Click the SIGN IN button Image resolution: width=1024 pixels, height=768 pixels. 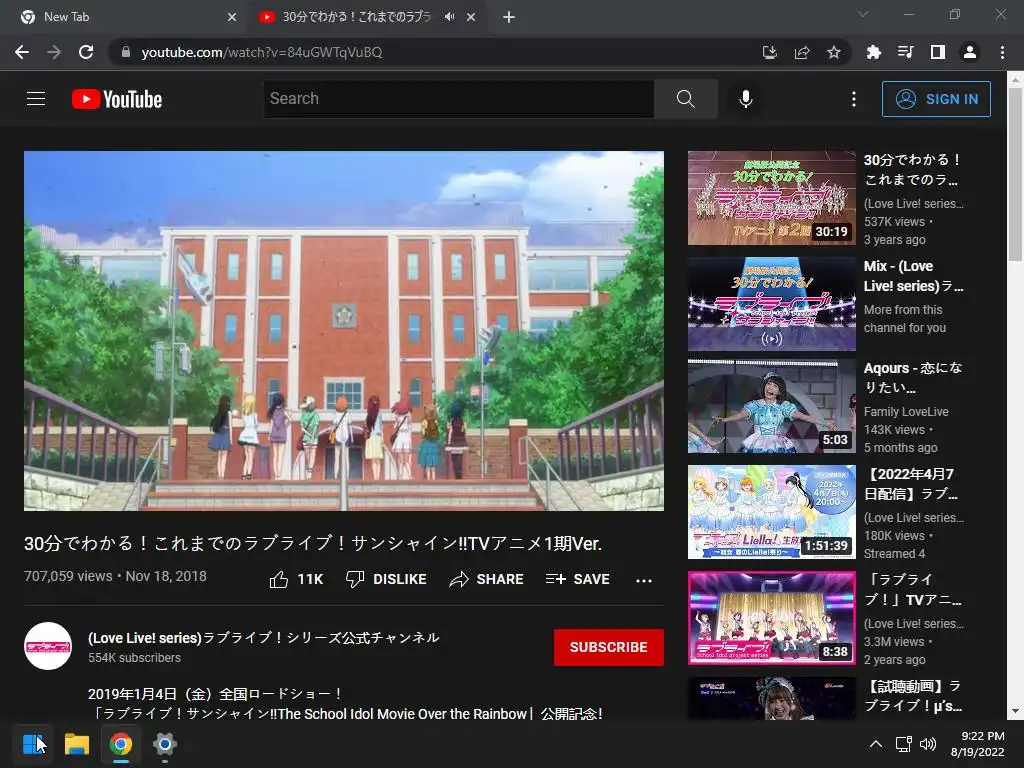(x=936, y=99)
